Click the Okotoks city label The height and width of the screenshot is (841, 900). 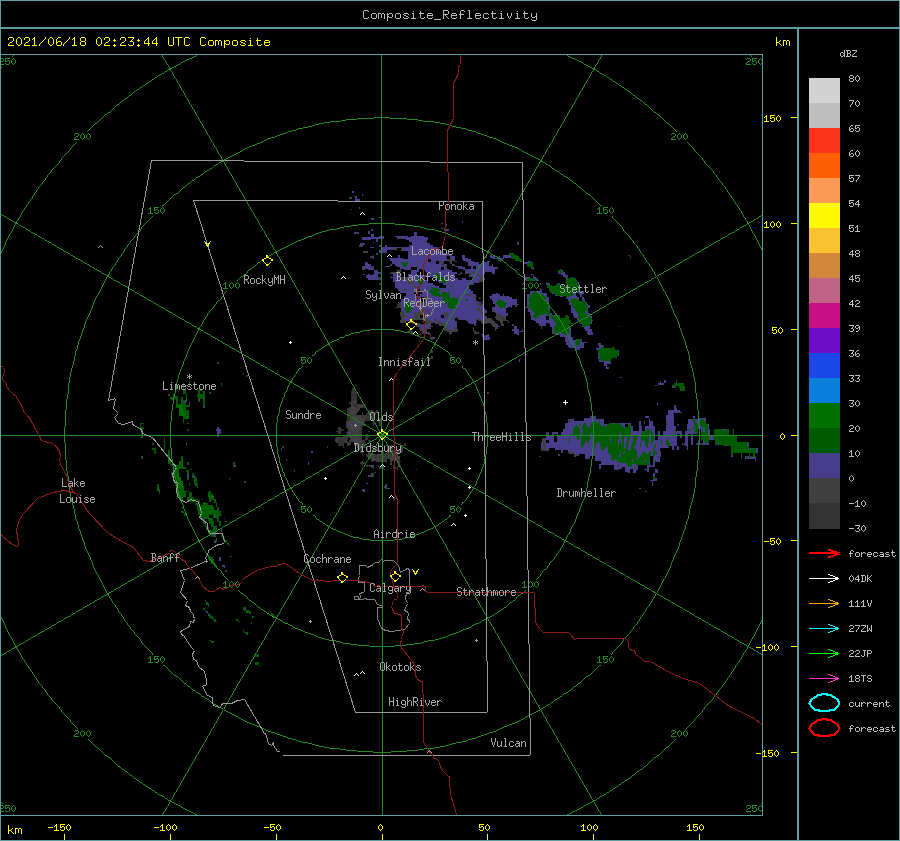[x=400, y=667]
